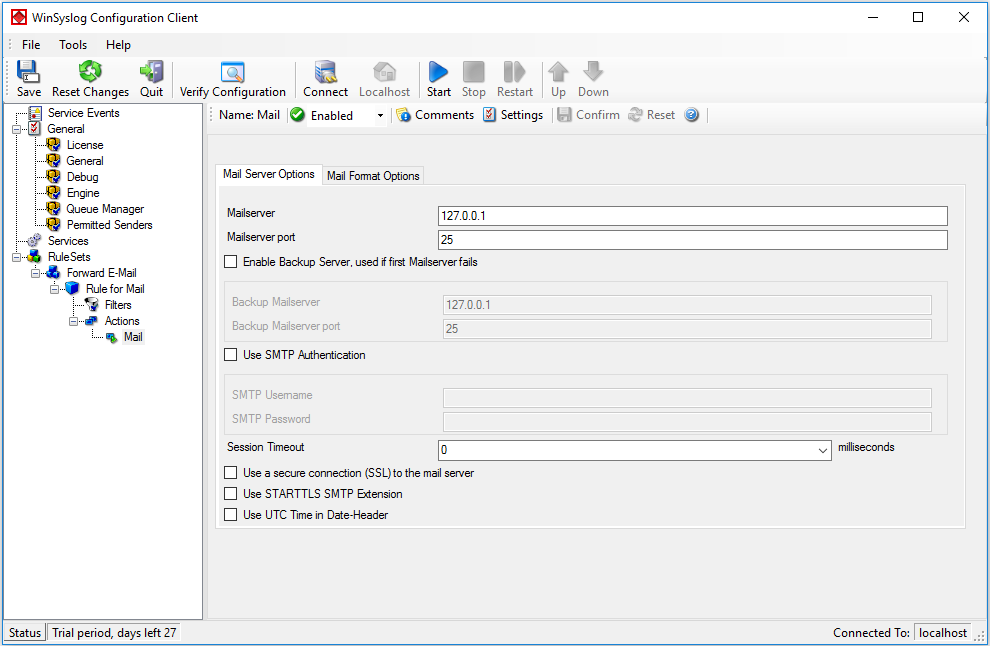Collapse the Rule for Mail node

[54, 289]
